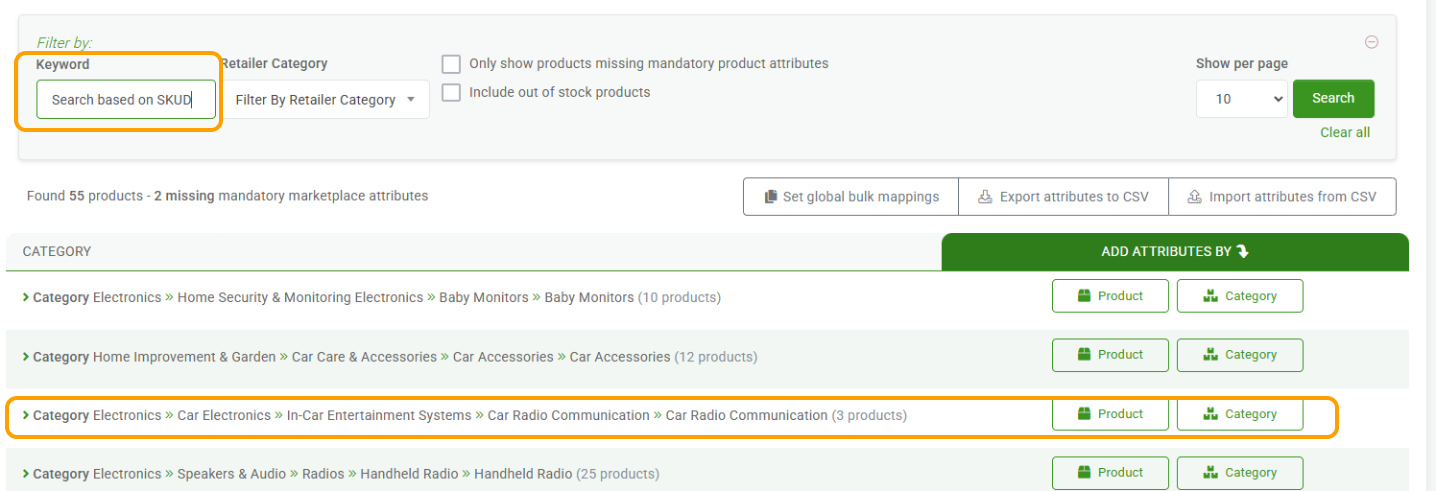Click Category cubes icon in Car Accessories row
Screen dimensions: 1436x491
(1210, 355)
